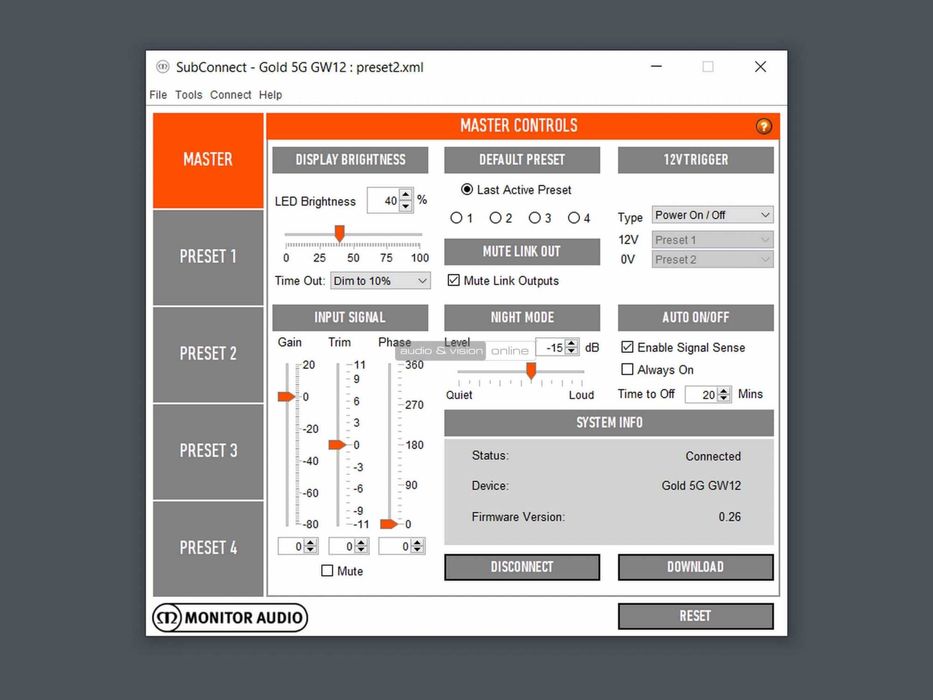This screenshot has width=933, height=700.
Task: Open the Time Out Dim to 10% dropdown
Action: [x=380, y=281]
